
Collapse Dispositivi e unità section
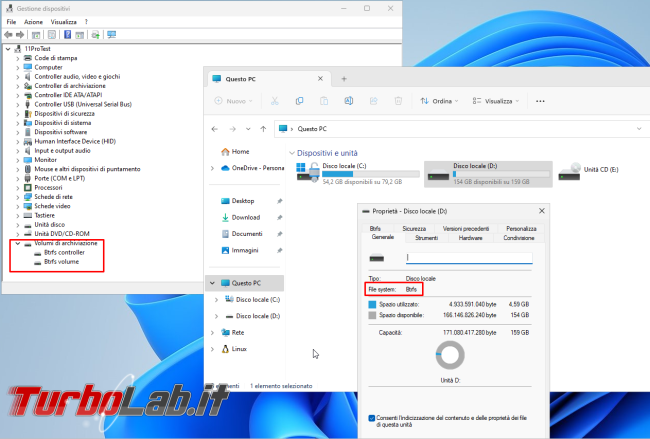[x=292, y=153]
